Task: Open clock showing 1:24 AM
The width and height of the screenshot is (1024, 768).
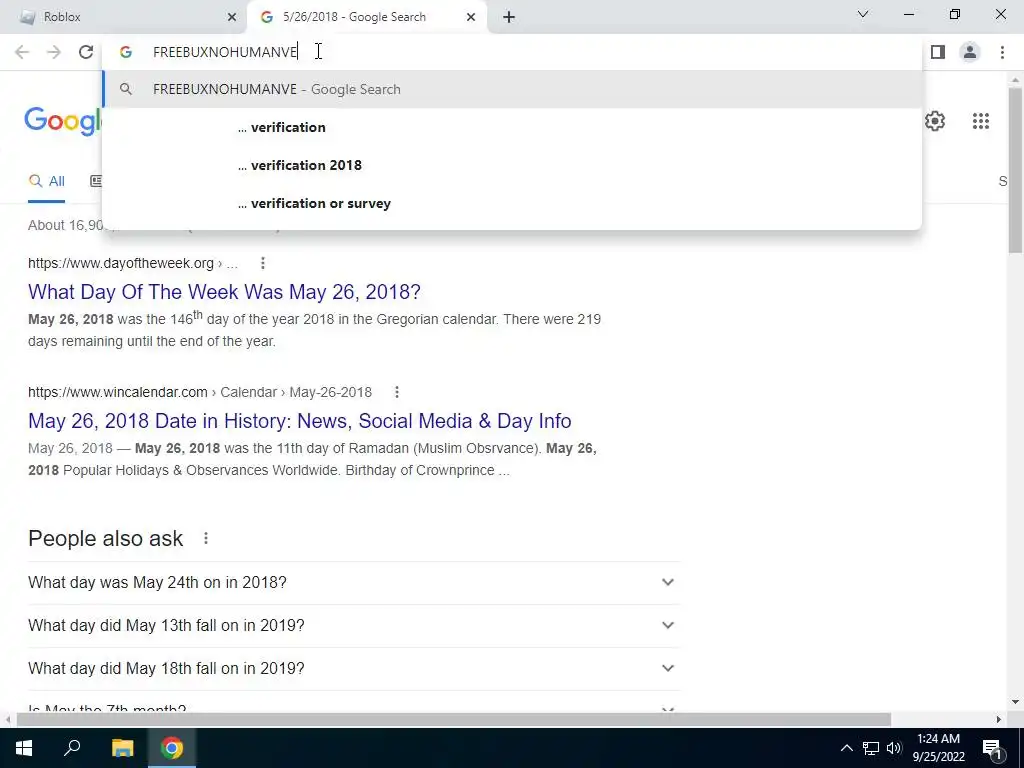Action: (938, 748)
